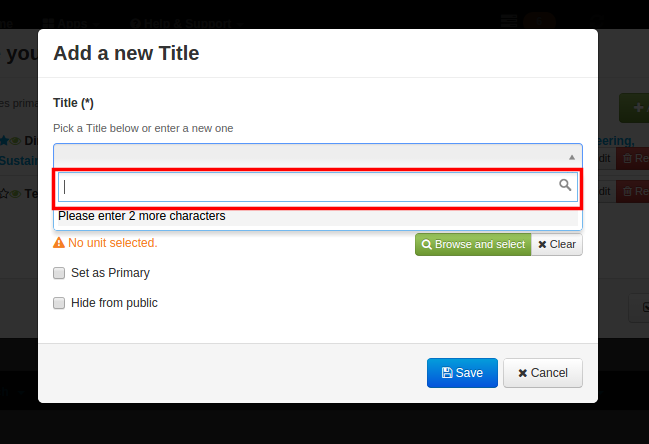Click the Help & Support question icon
The image size is (649, 444).
pyautogui.click(x=135, y=24)
